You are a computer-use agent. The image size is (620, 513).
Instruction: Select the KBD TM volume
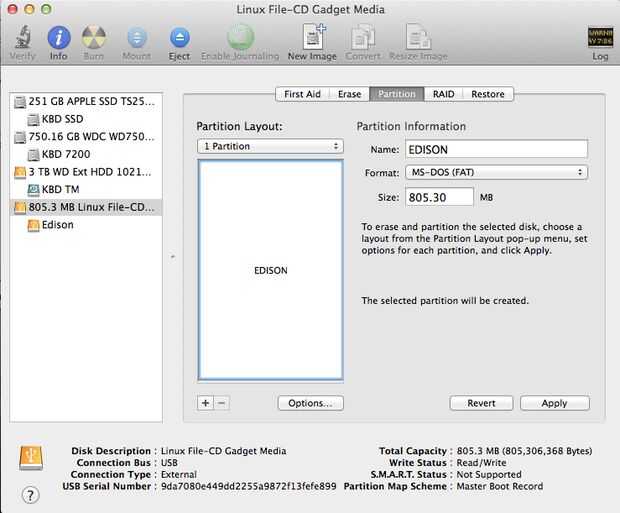point(86,189)
